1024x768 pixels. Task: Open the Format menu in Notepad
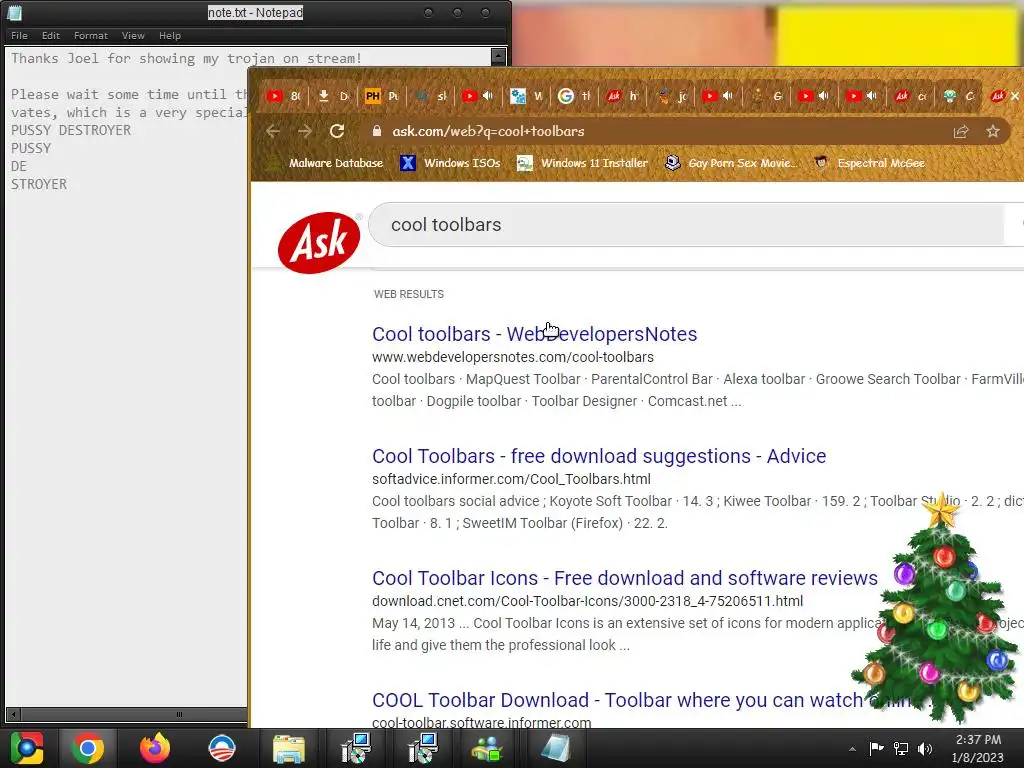pyautogui.click(x=91, y=35)
